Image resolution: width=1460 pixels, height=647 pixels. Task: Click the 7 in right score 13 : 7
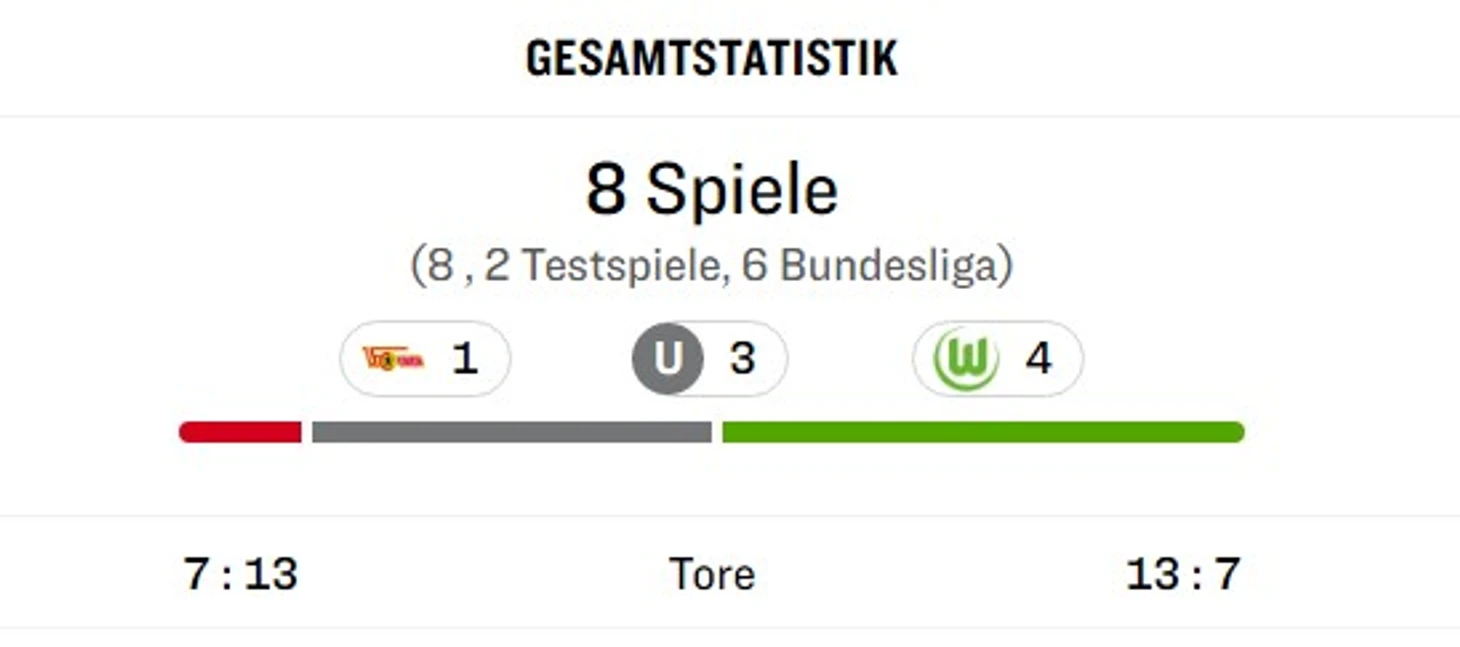(1227, 575)
